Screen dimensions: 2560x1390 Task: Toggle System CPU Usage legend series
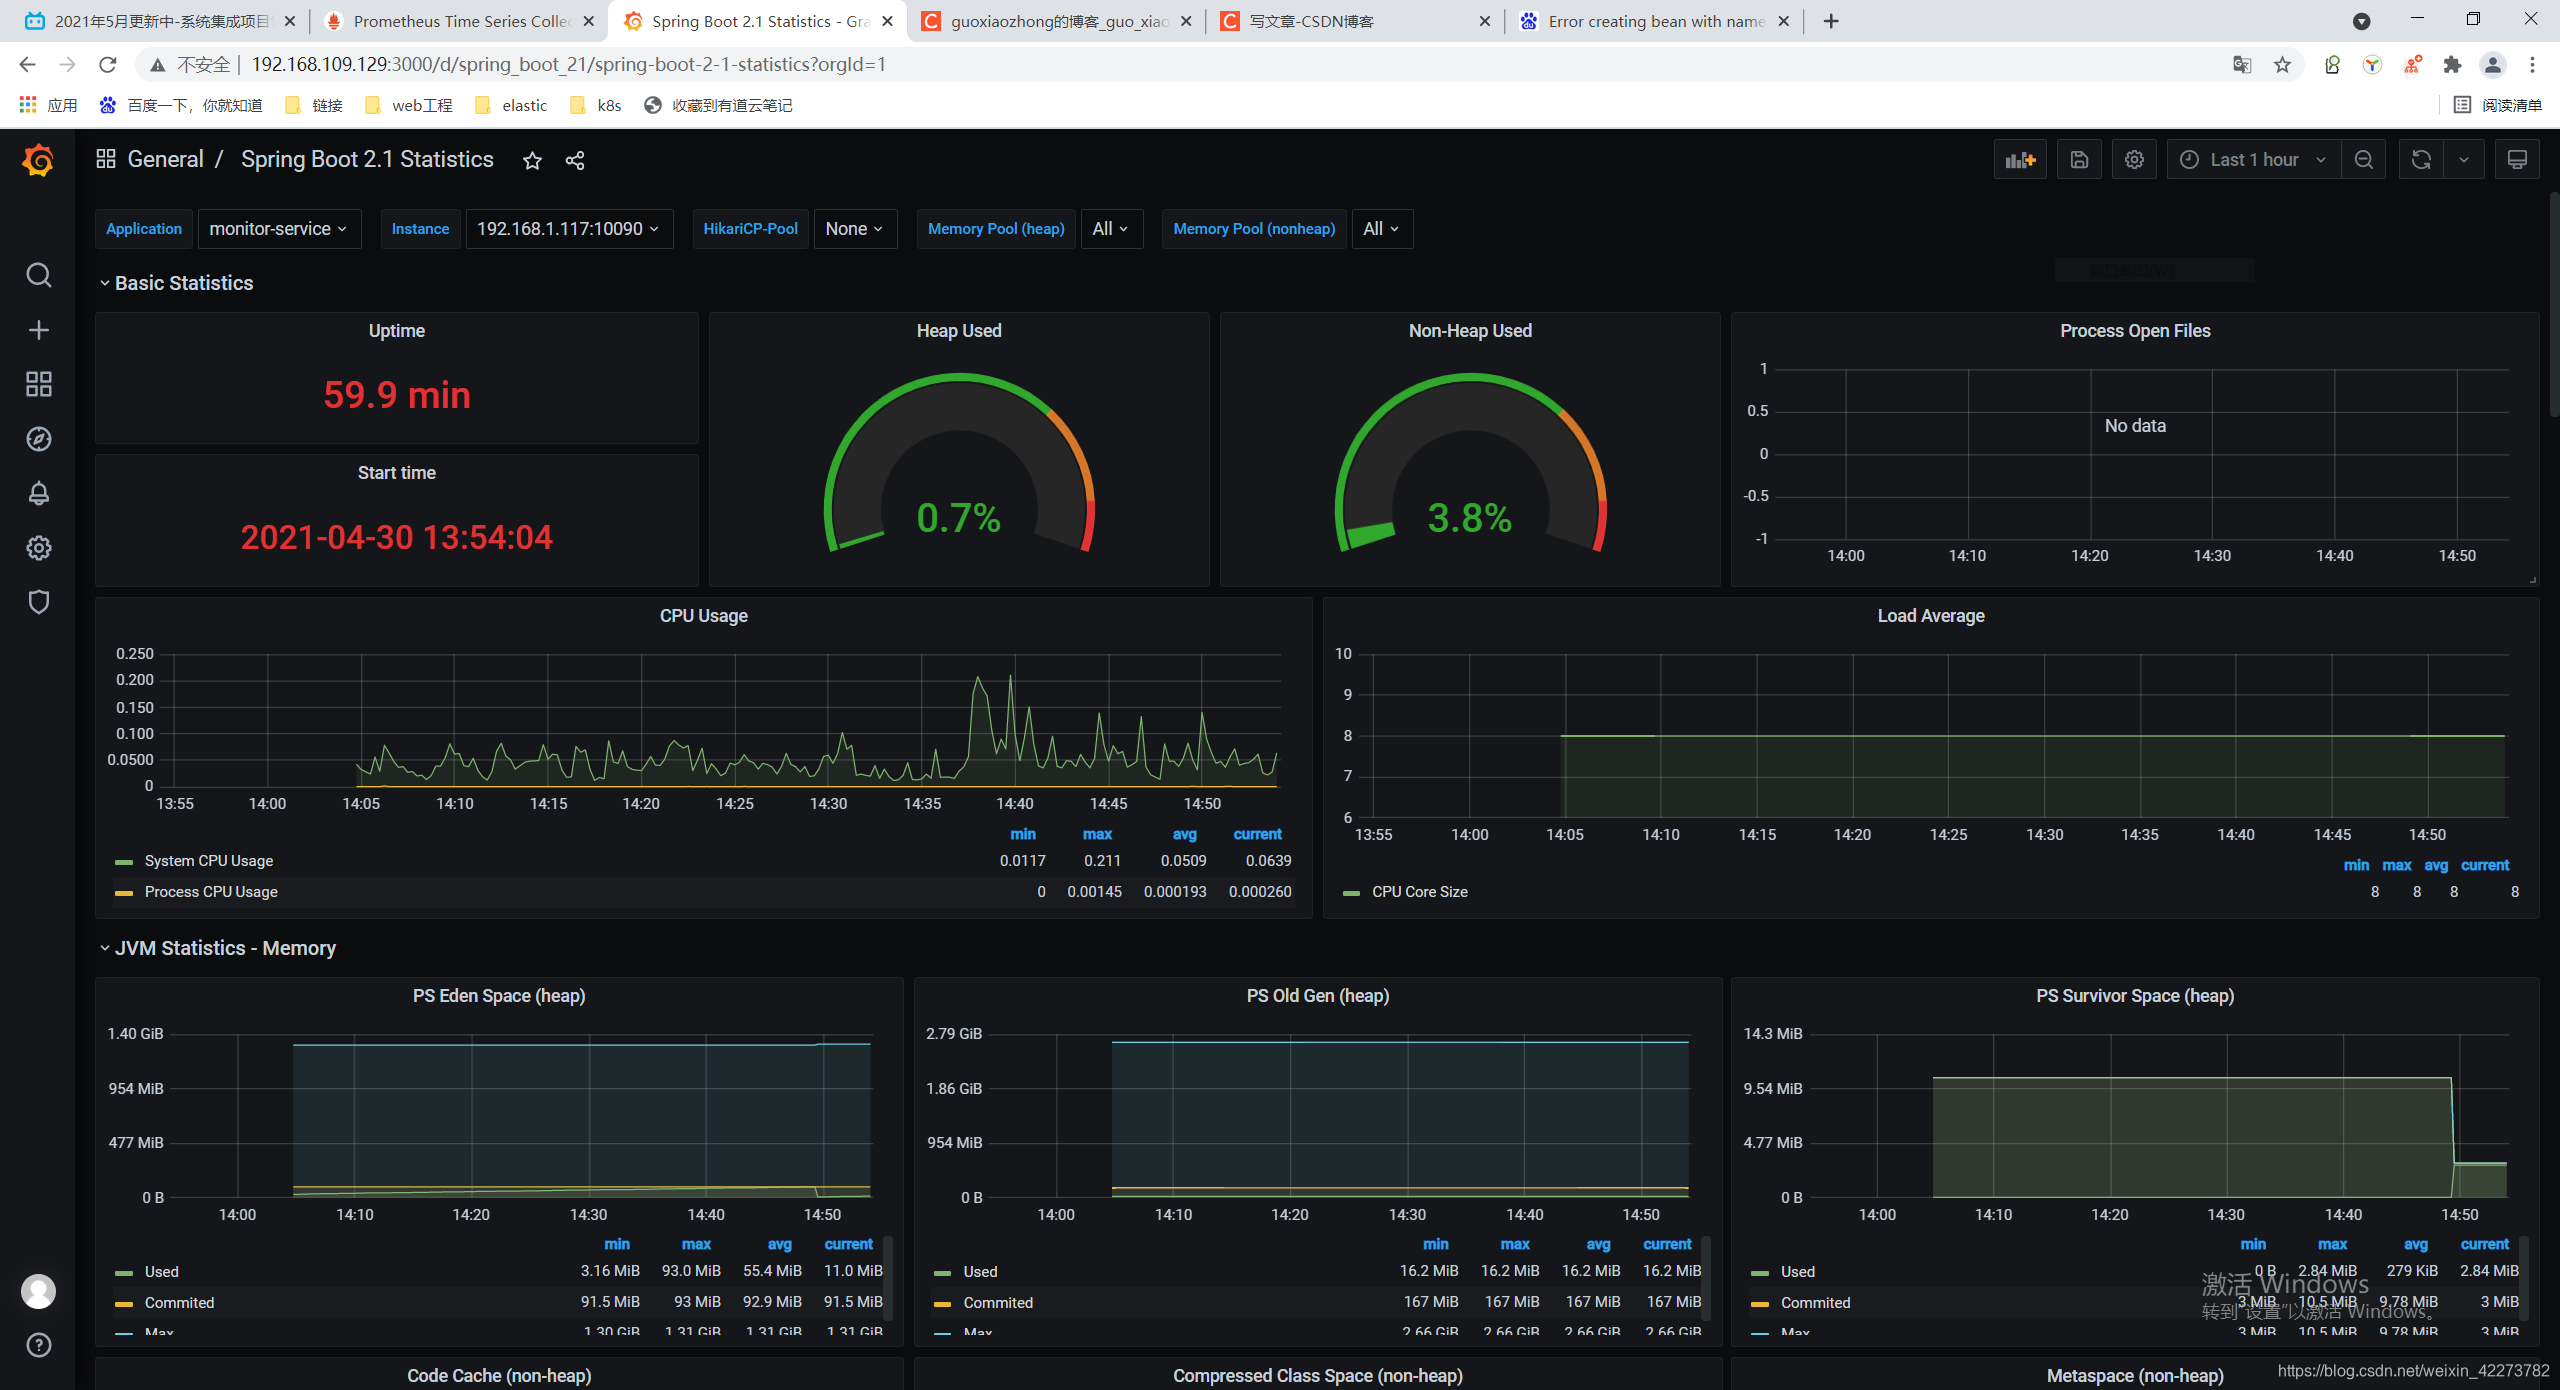208,861
